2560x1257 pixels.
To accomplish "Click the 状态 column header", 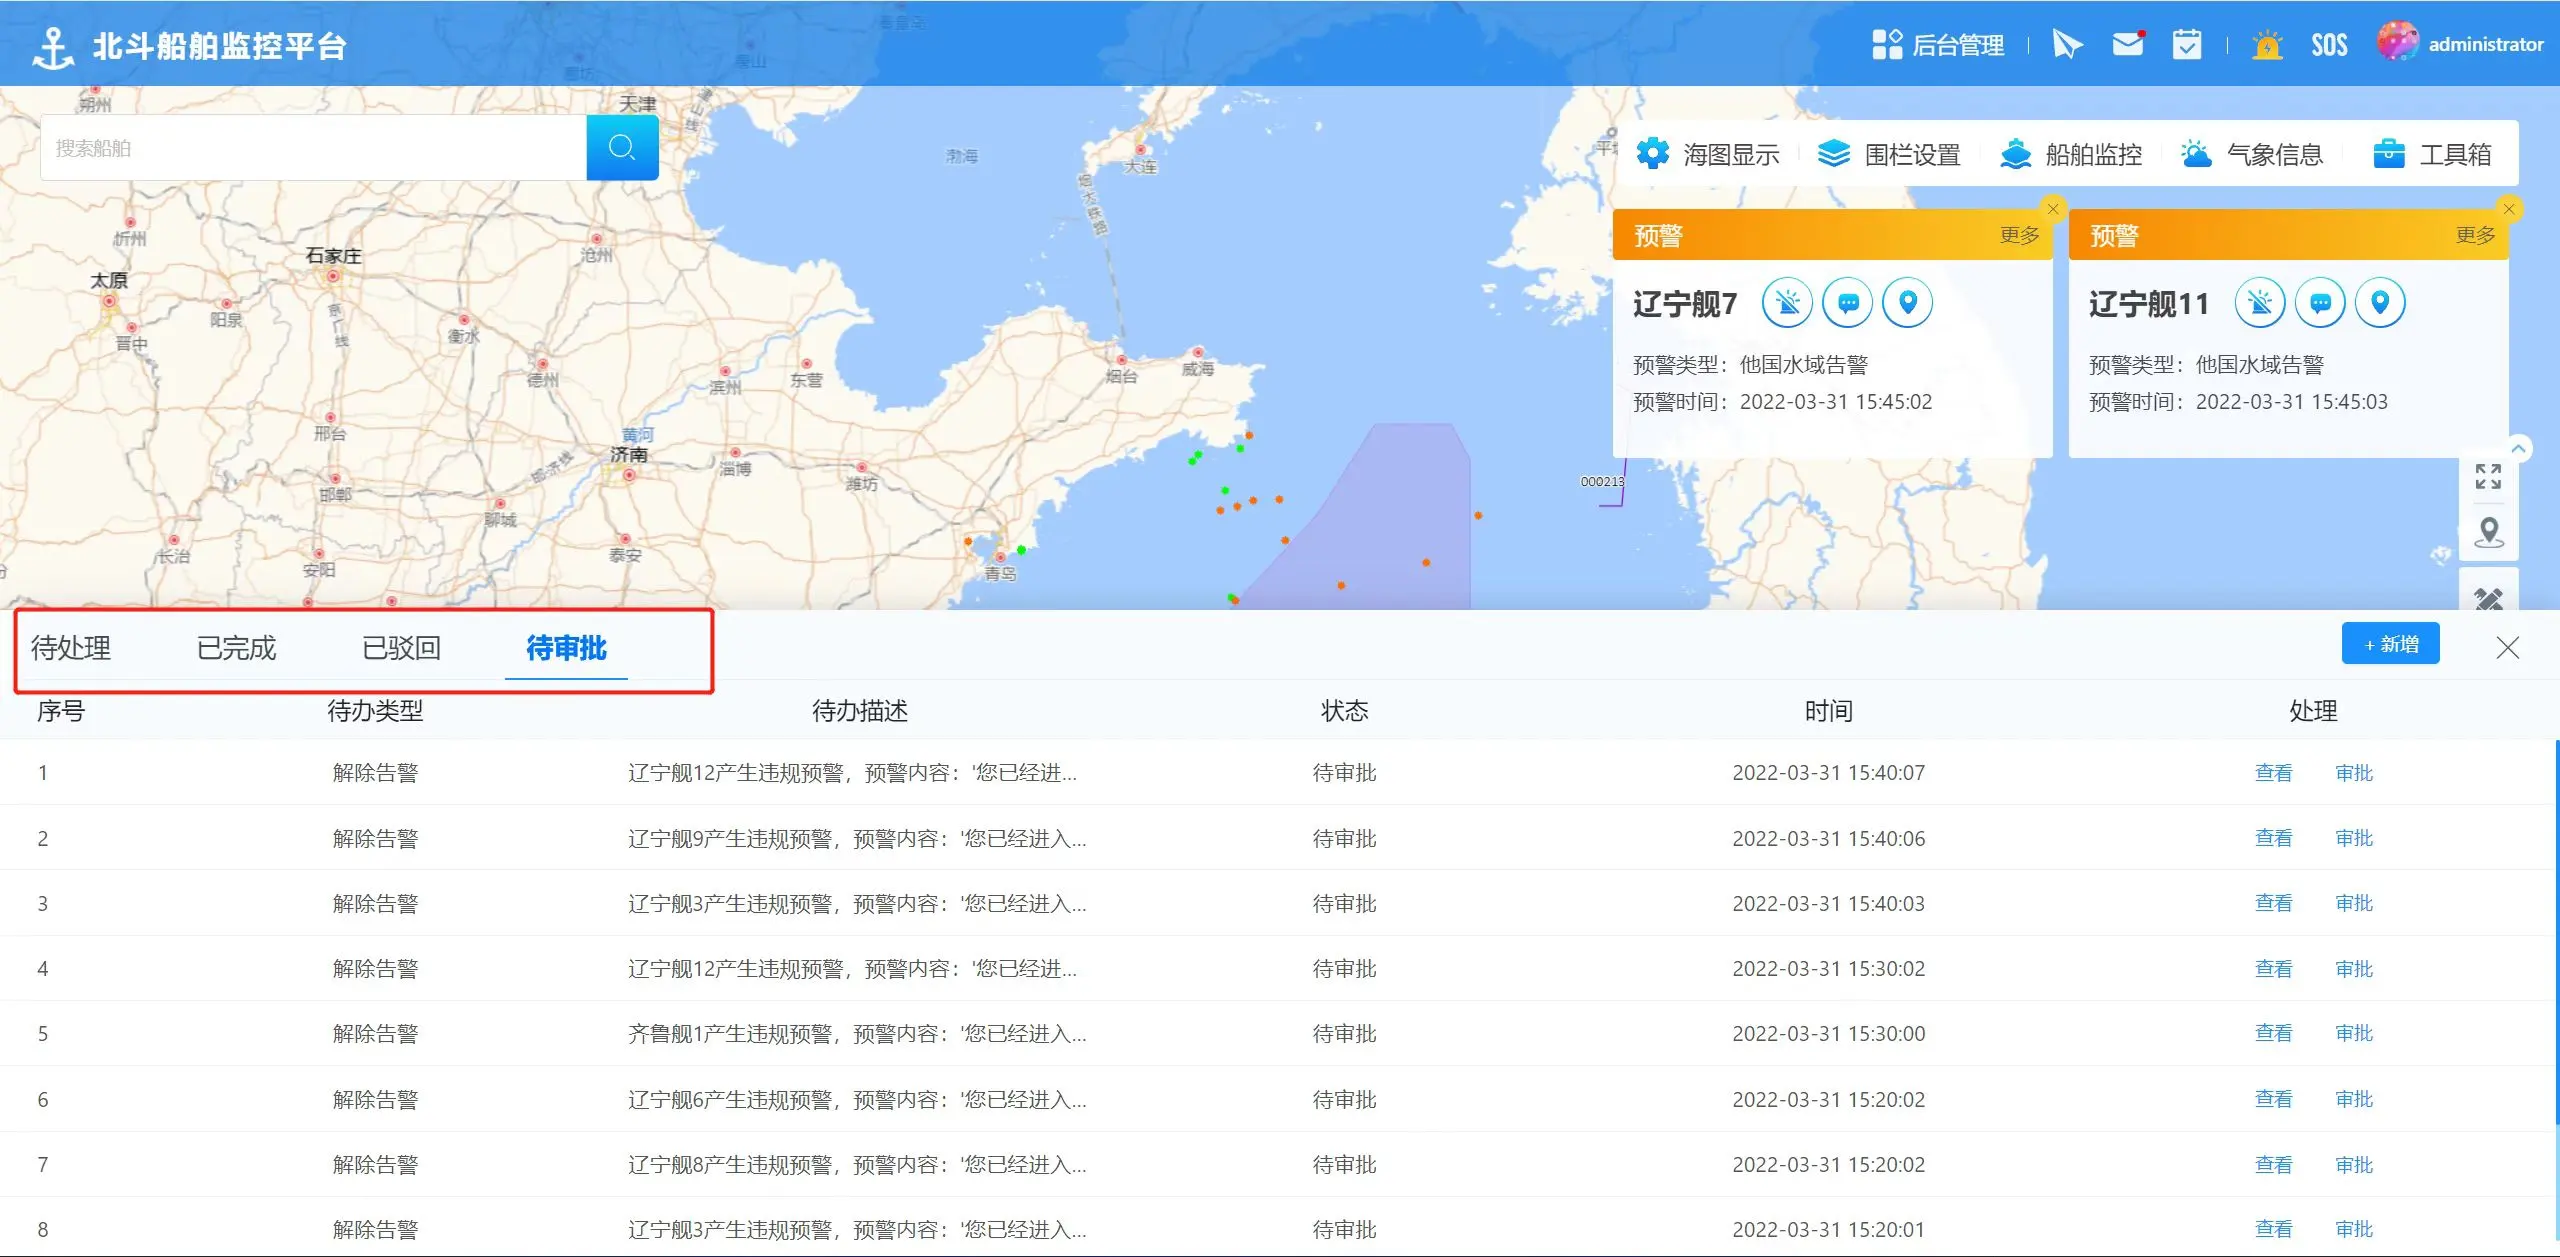I will pyautogui.click(x=1344, y=711).
